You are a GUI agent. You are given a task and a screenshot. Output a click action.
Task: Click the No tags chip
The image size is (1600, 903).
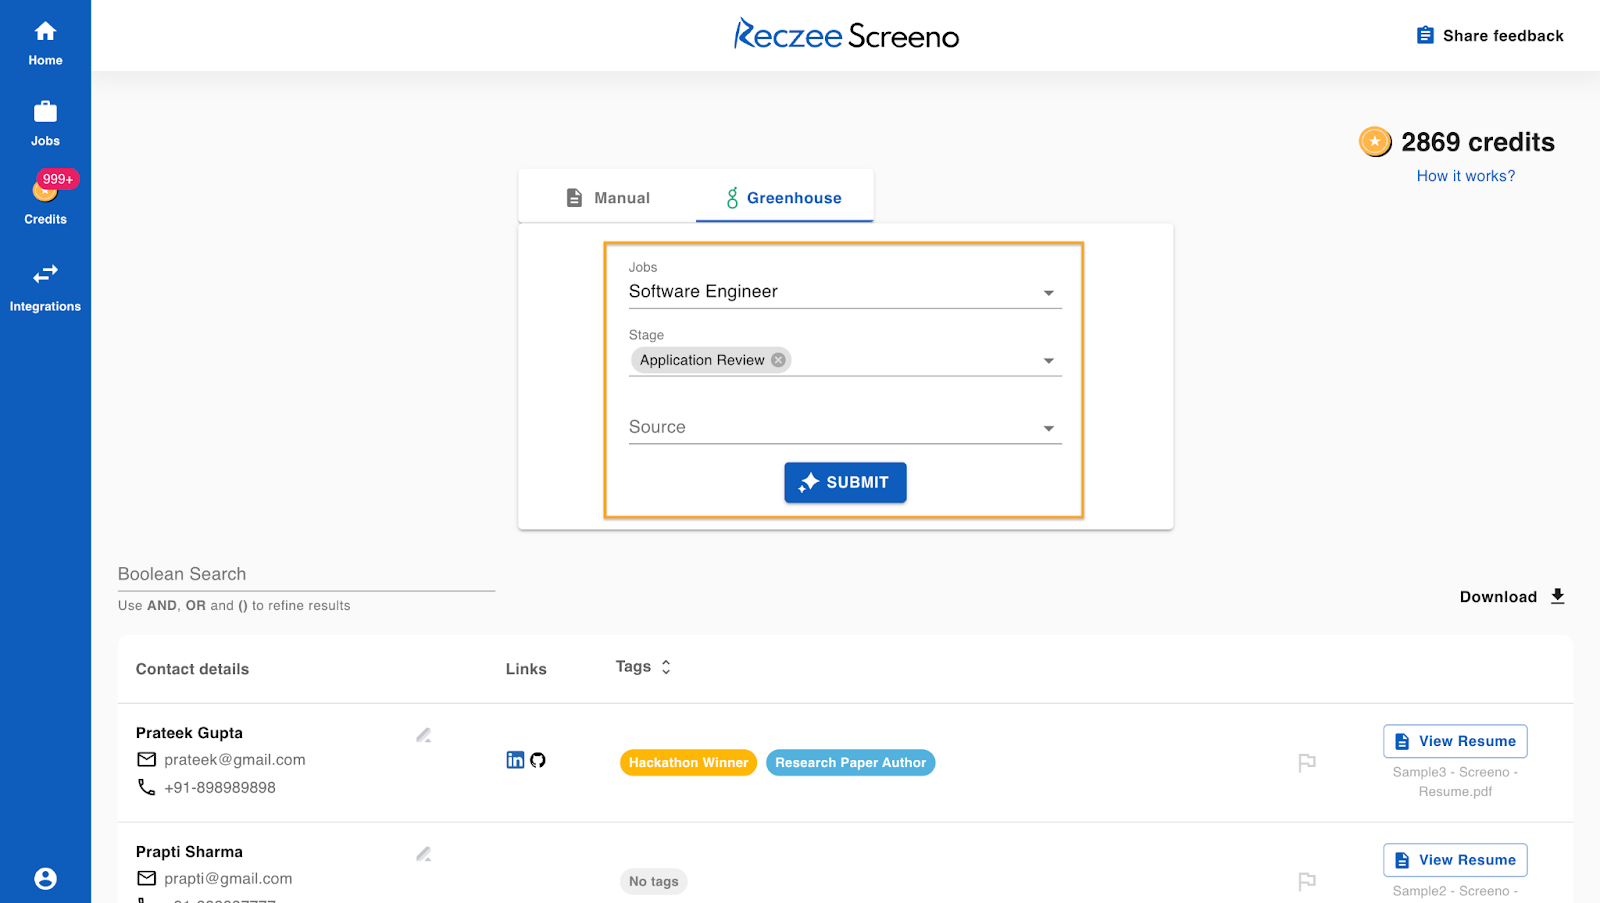pos(654,882)
